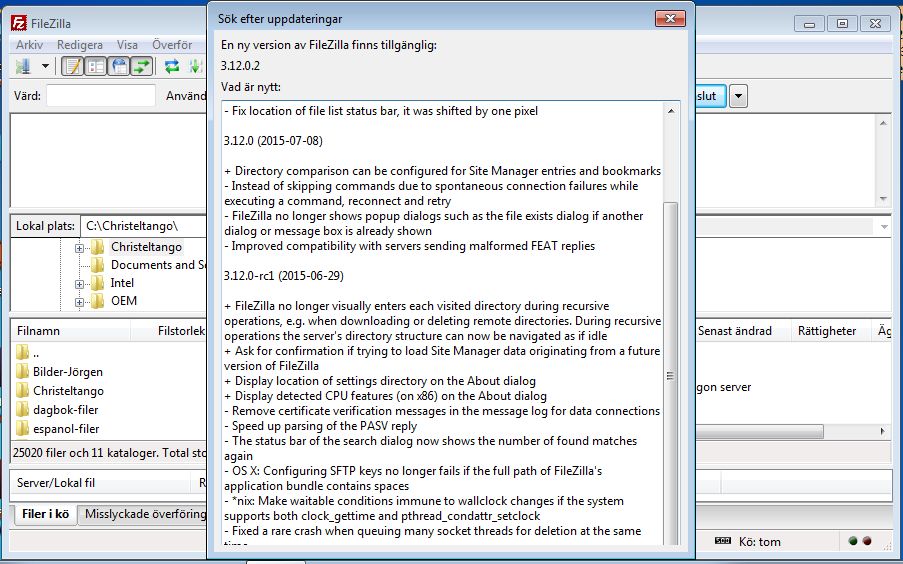Screen dimensions: 903x564
Task: Click the Lokal plats path field
Action: pyautogui.click(x=143, y=226)
